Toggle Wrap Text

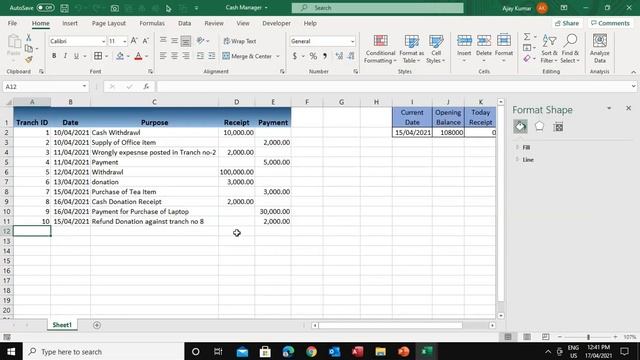click(x=240, y=41)
